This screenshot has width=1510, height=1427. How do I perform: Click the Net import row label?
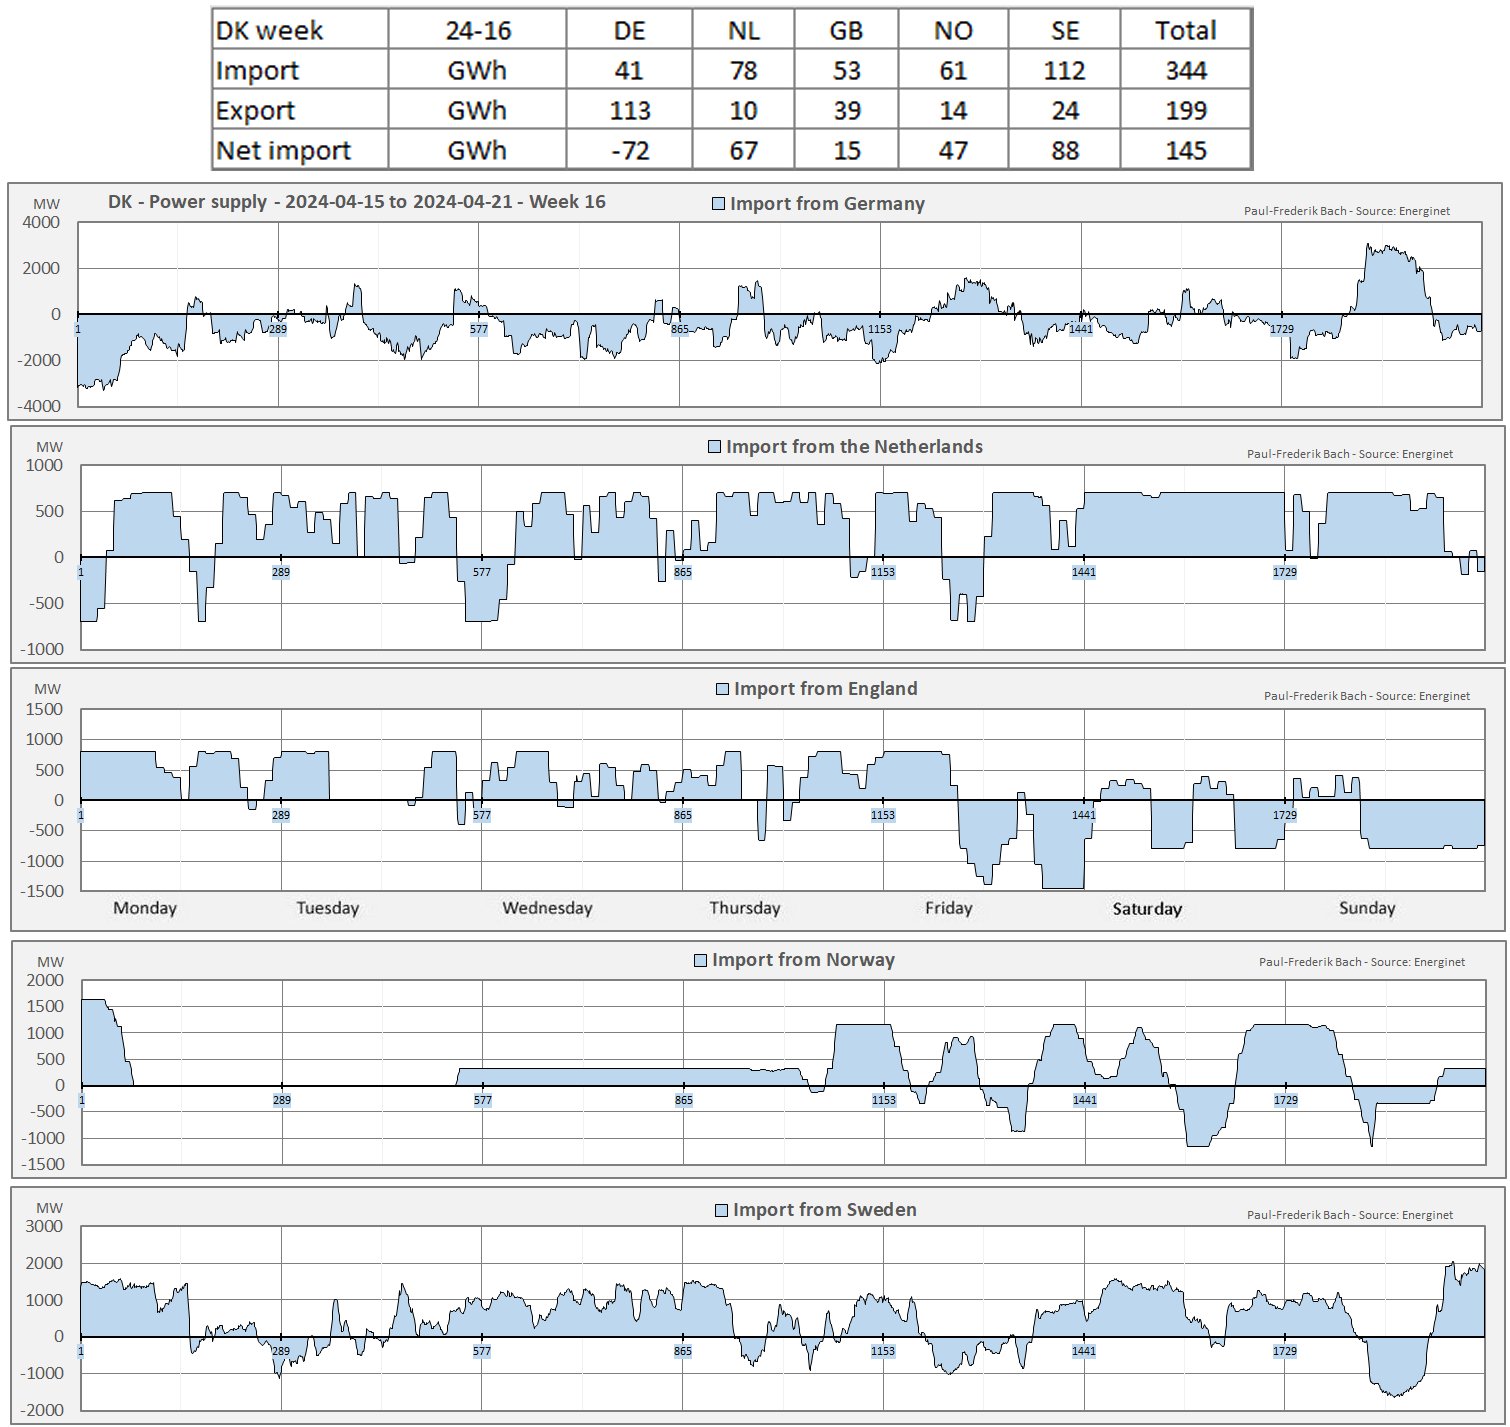point(283,150)
